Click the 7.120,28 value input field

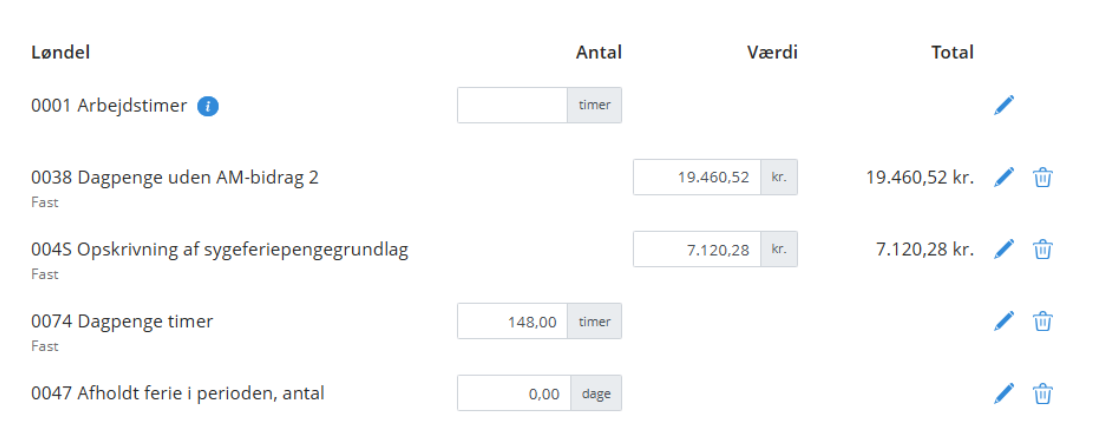[x=697, y=249]
